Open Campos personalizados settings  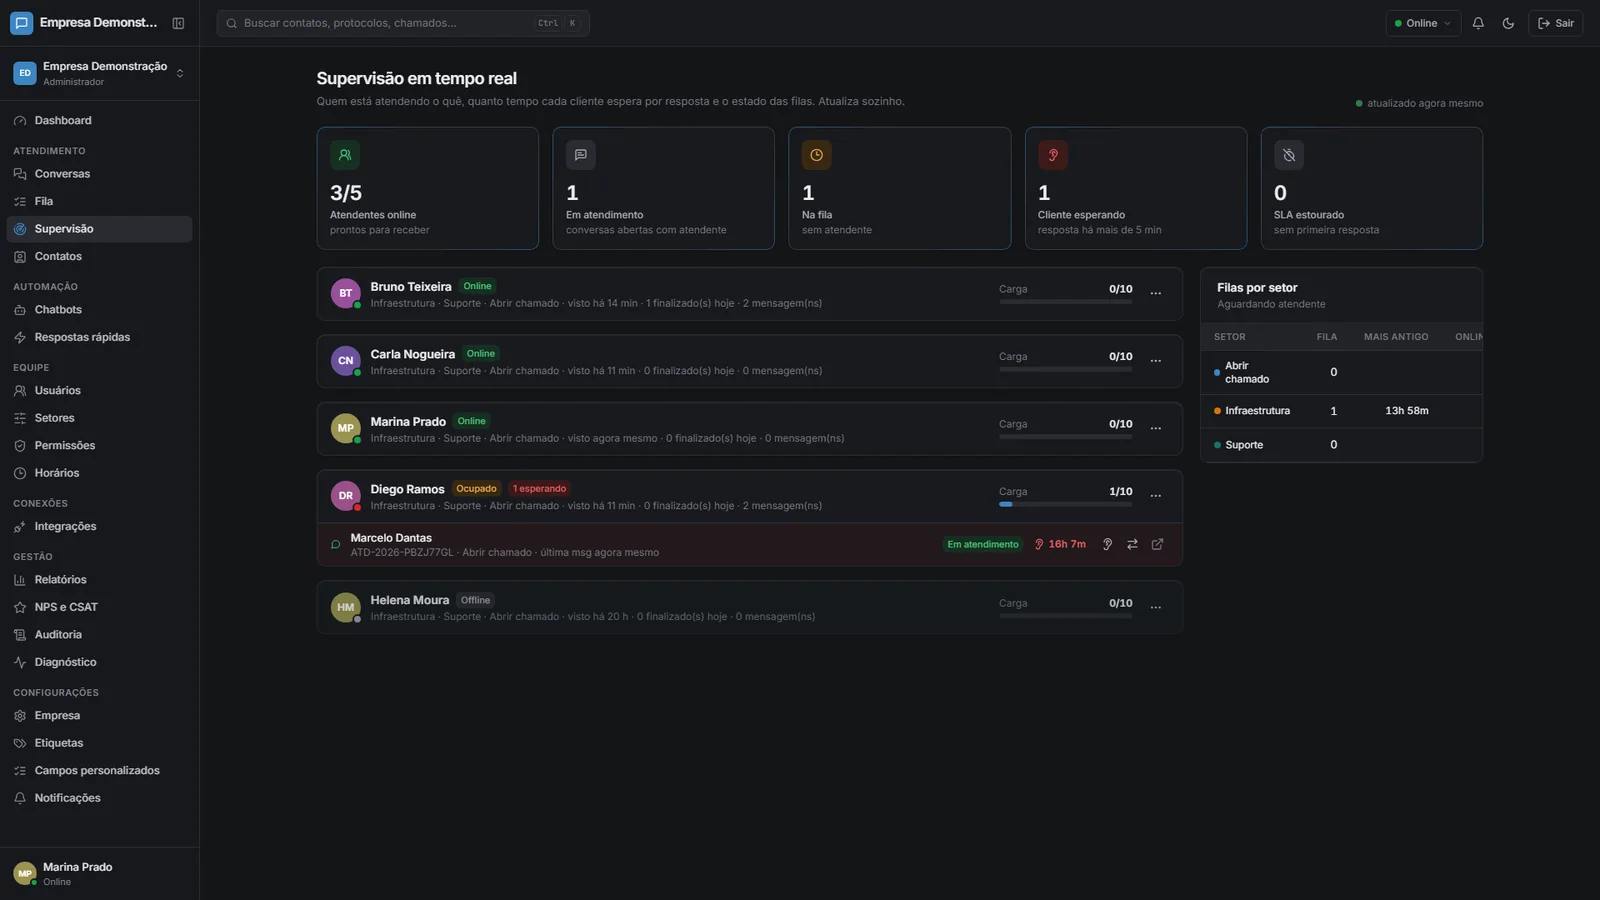pos(99,771)
